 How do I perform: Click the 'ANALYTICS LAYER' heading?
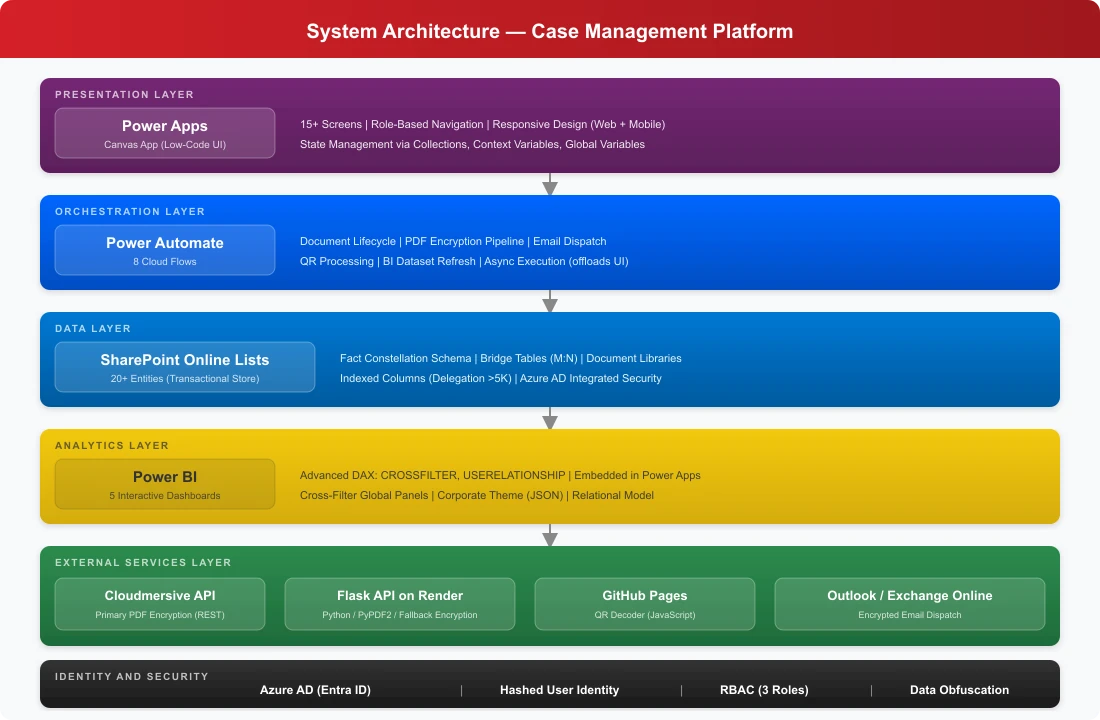pos(112,446)
